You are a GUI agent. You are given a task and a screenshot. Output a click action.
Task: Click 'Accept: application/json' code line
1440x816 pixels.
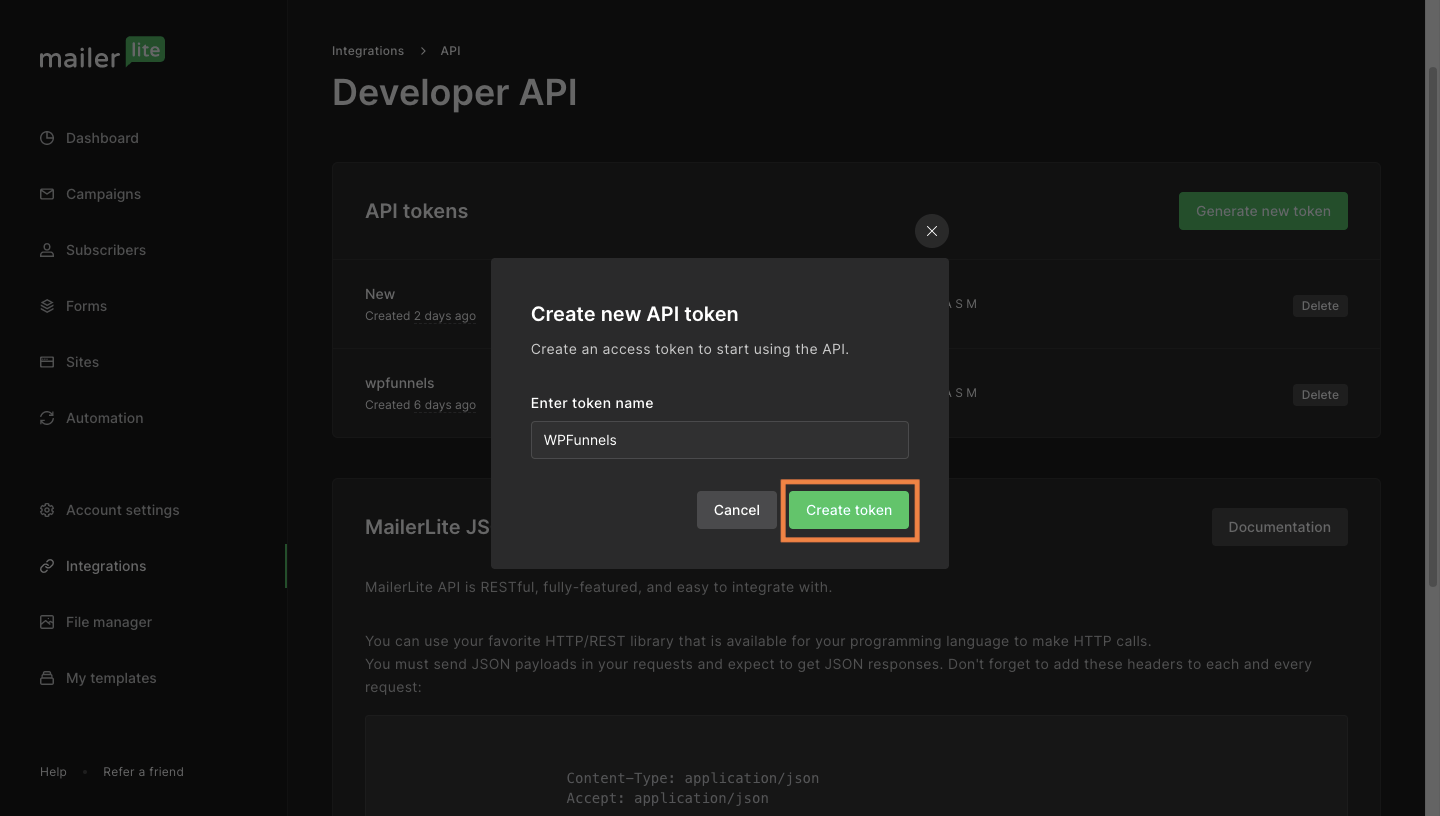668,798
